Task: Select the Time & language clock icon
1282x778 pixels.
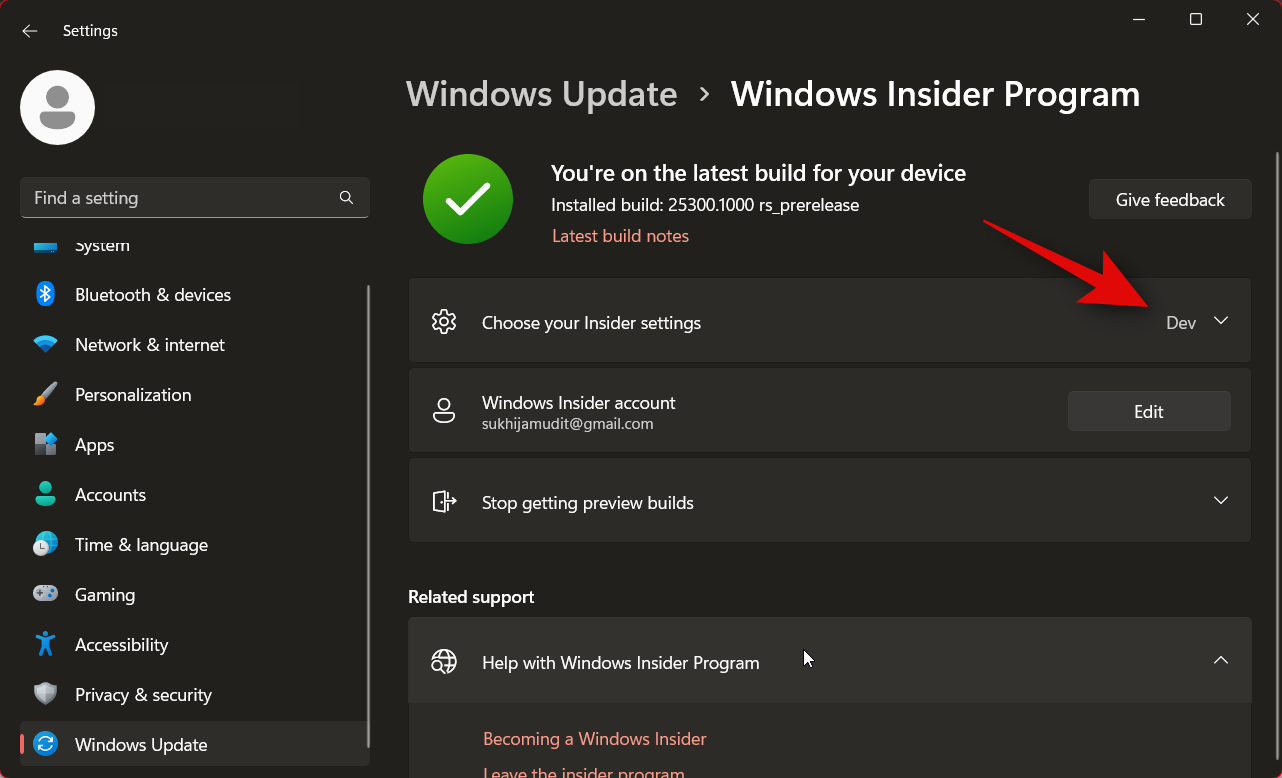Action: [45, 544]
